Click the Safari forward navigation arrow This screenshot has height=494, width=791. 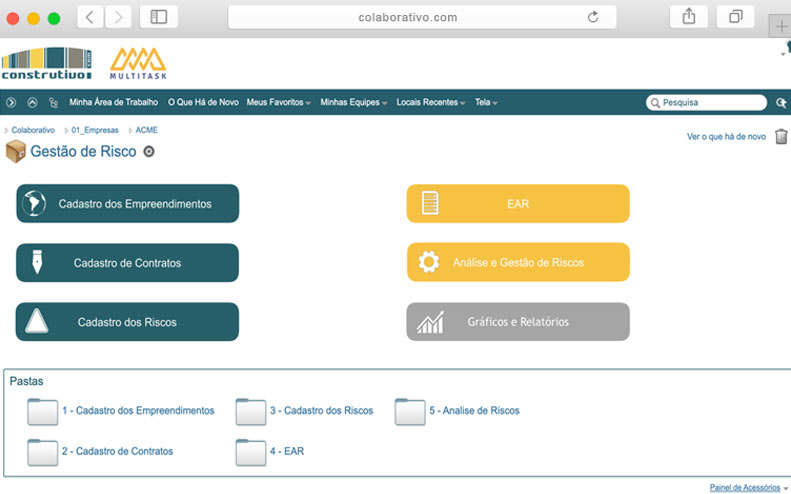pos(118,17)
